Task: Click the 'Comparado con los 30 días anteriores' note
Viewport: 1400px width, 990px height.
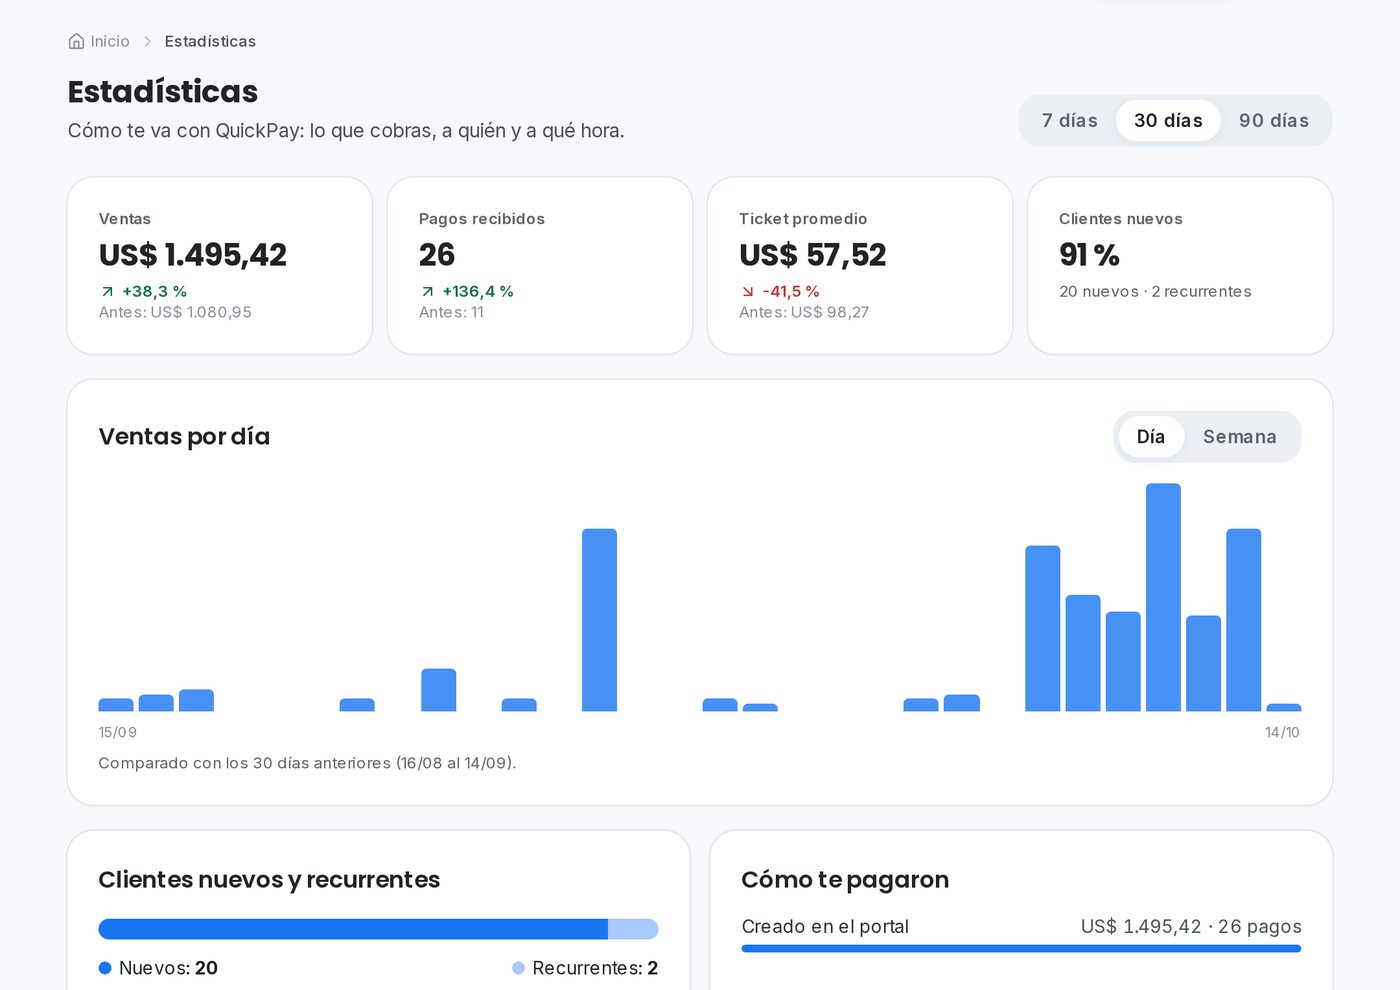Action: [307, 763]
